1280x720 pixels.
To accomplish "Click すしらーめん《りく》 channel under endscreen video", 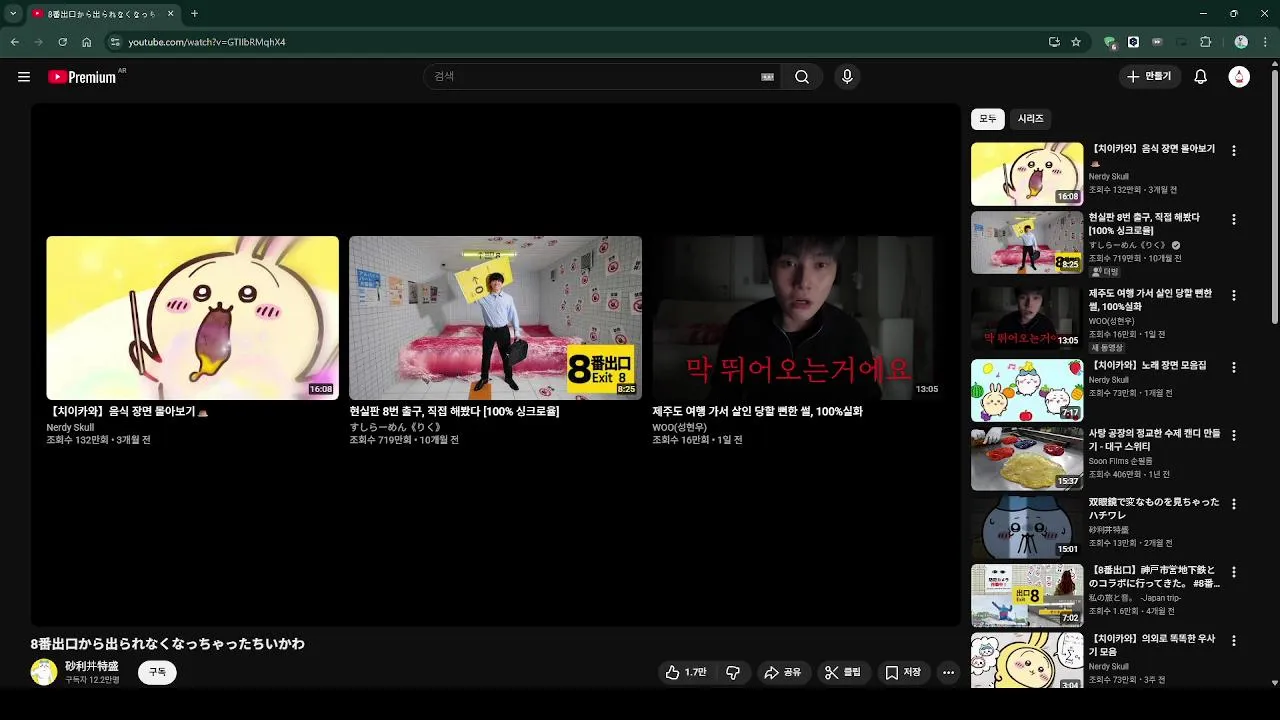I will tap(395, 428).
